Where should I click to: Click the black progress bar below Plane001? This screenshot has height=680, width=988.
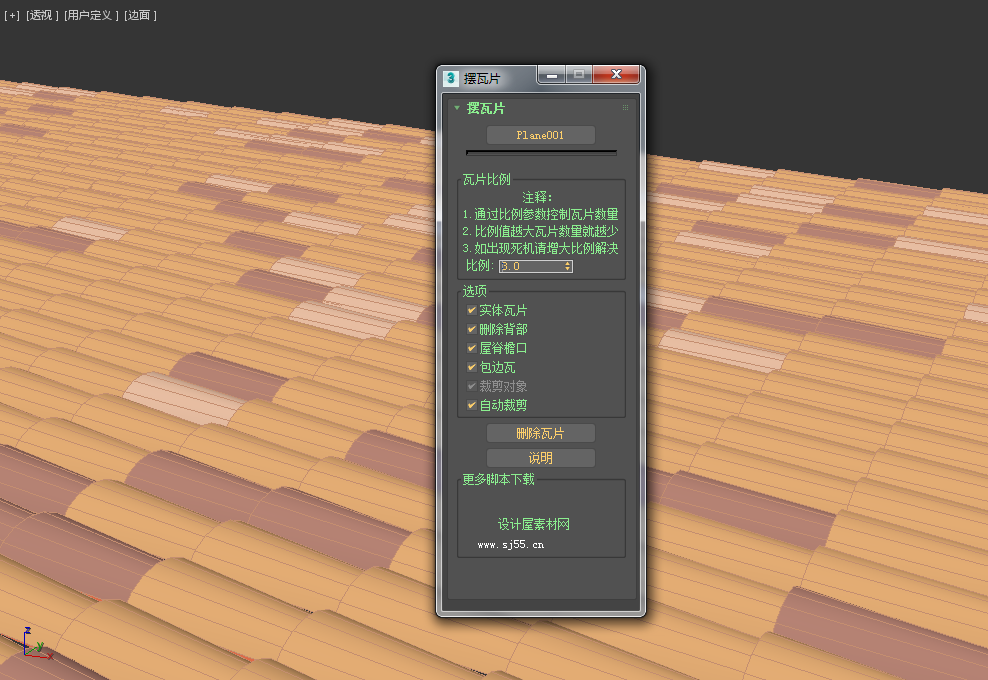[x=540, y=152]
